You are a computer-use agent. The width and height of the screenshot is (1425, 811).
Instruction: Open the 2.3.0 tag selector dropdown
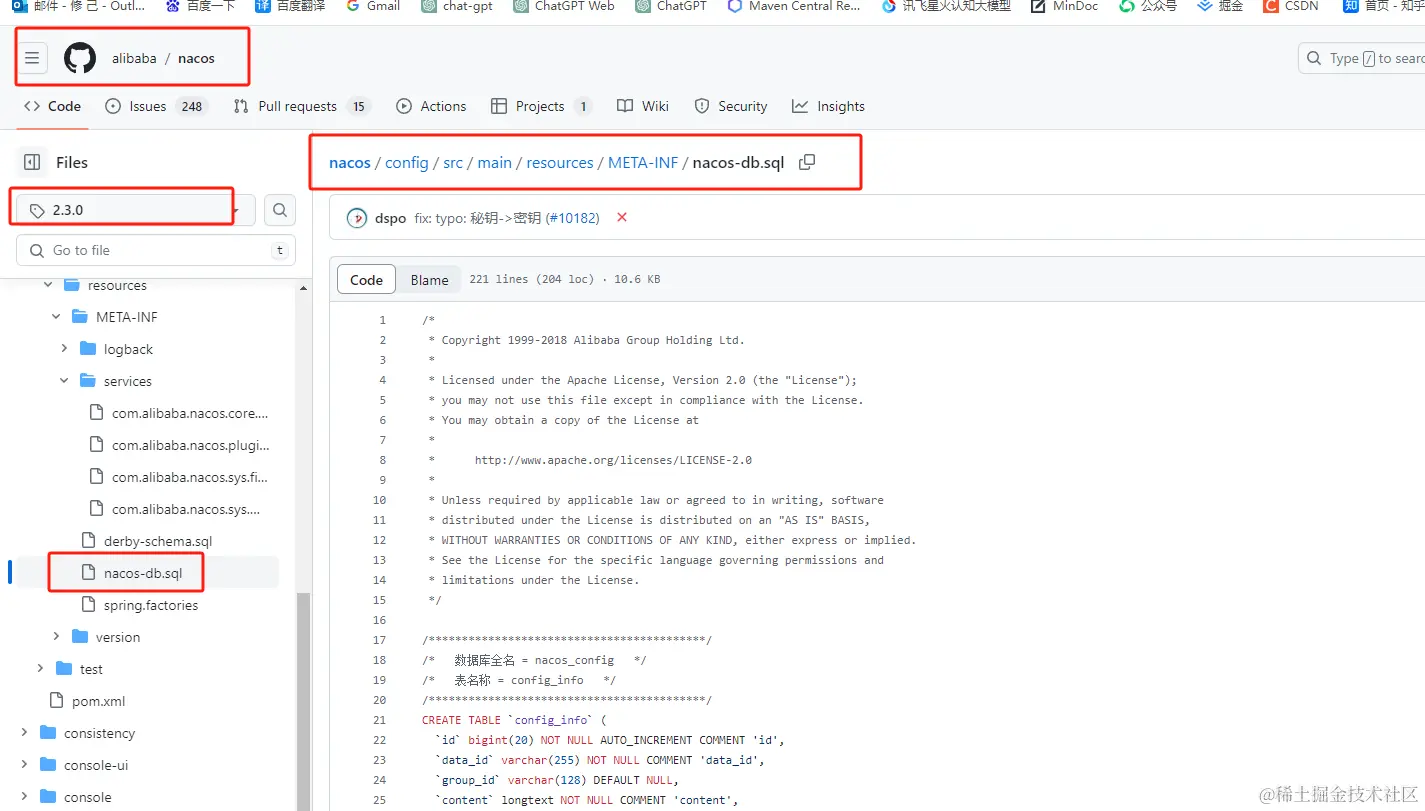click(x=136, y=210)
